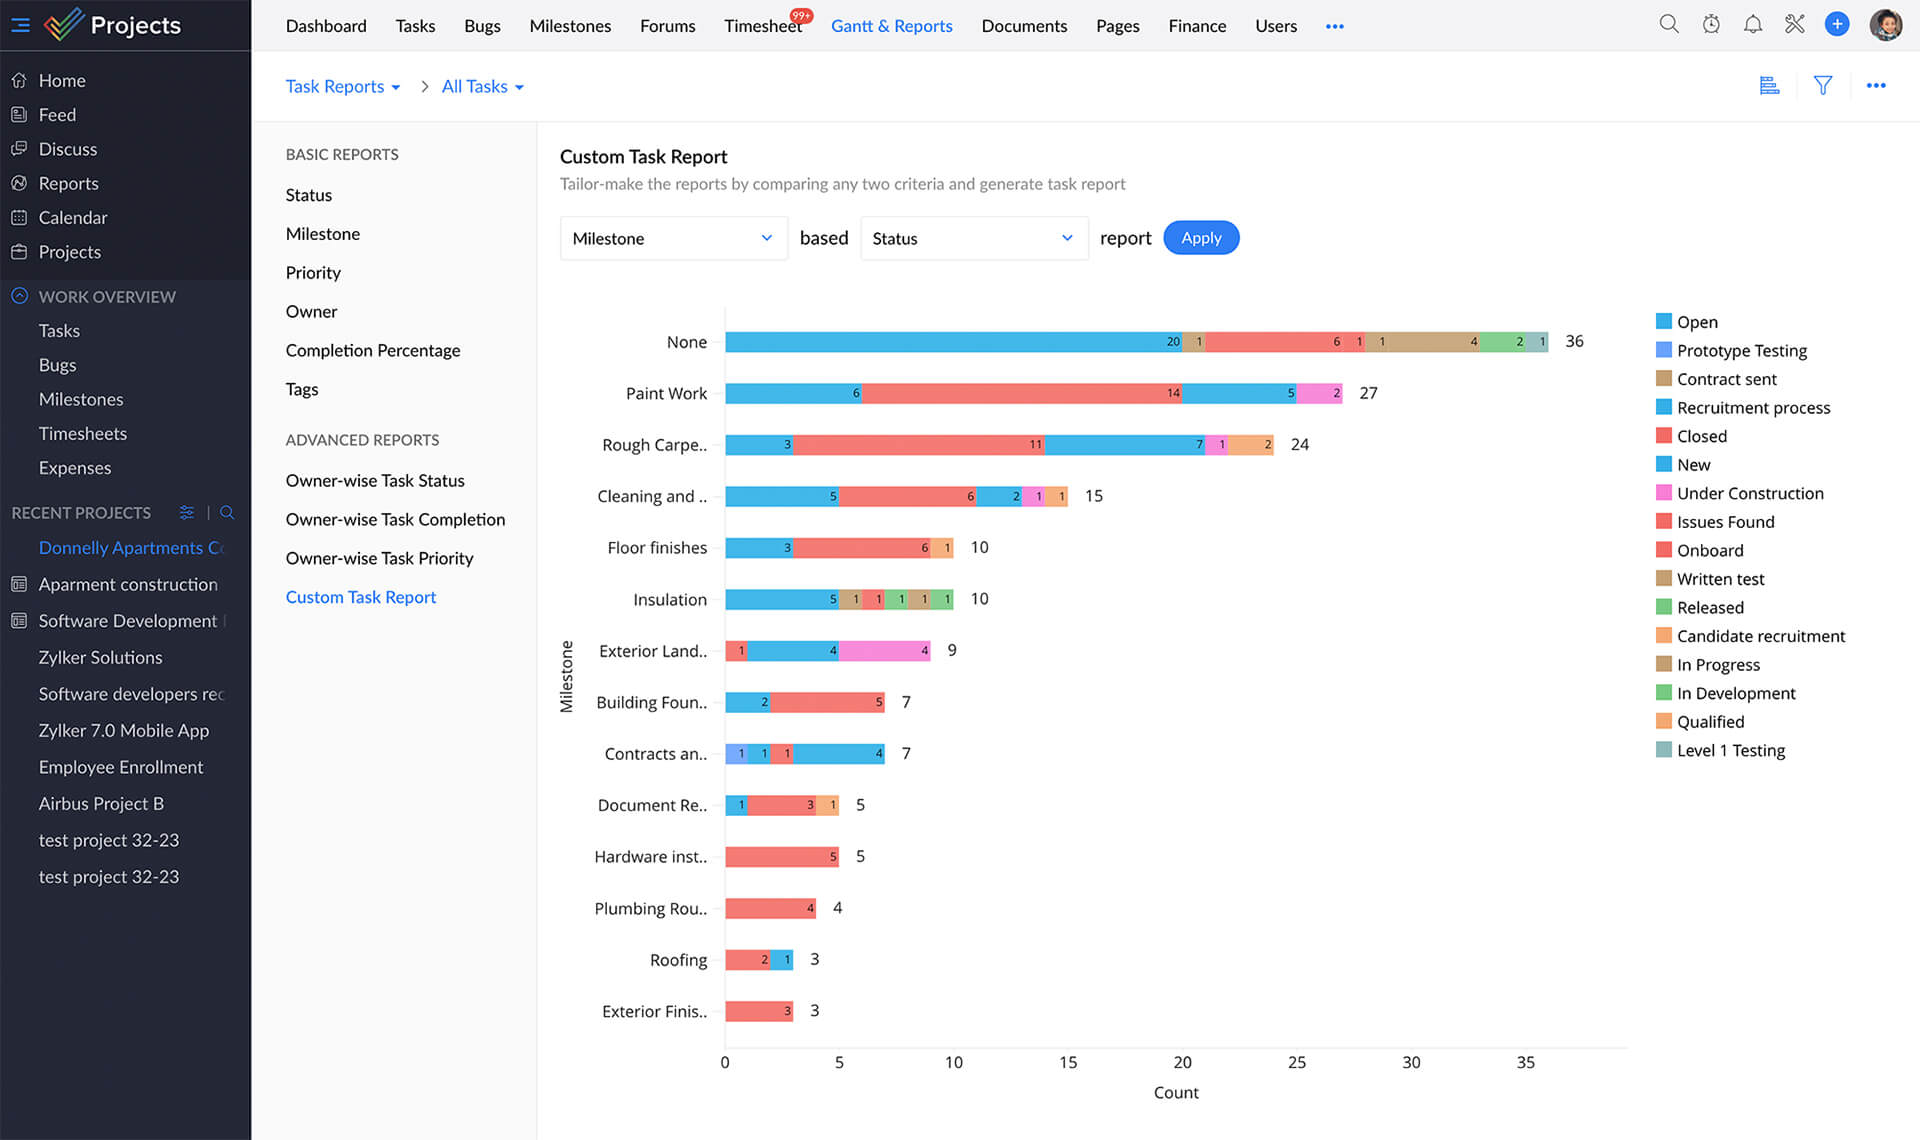The width and height of the screenshot is (1920, 1140).
Task: Open the Finance tab
Action: (x=1197, y=26)
